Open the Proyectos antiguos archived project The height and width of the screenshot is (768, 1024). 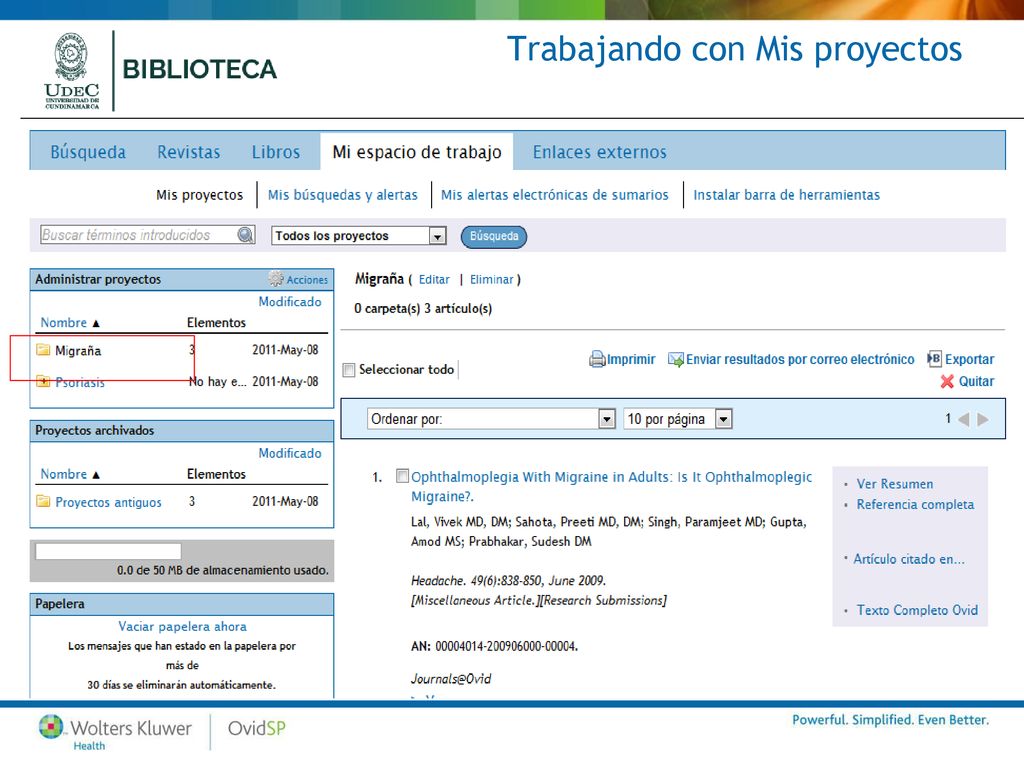[x=108, y=502]
